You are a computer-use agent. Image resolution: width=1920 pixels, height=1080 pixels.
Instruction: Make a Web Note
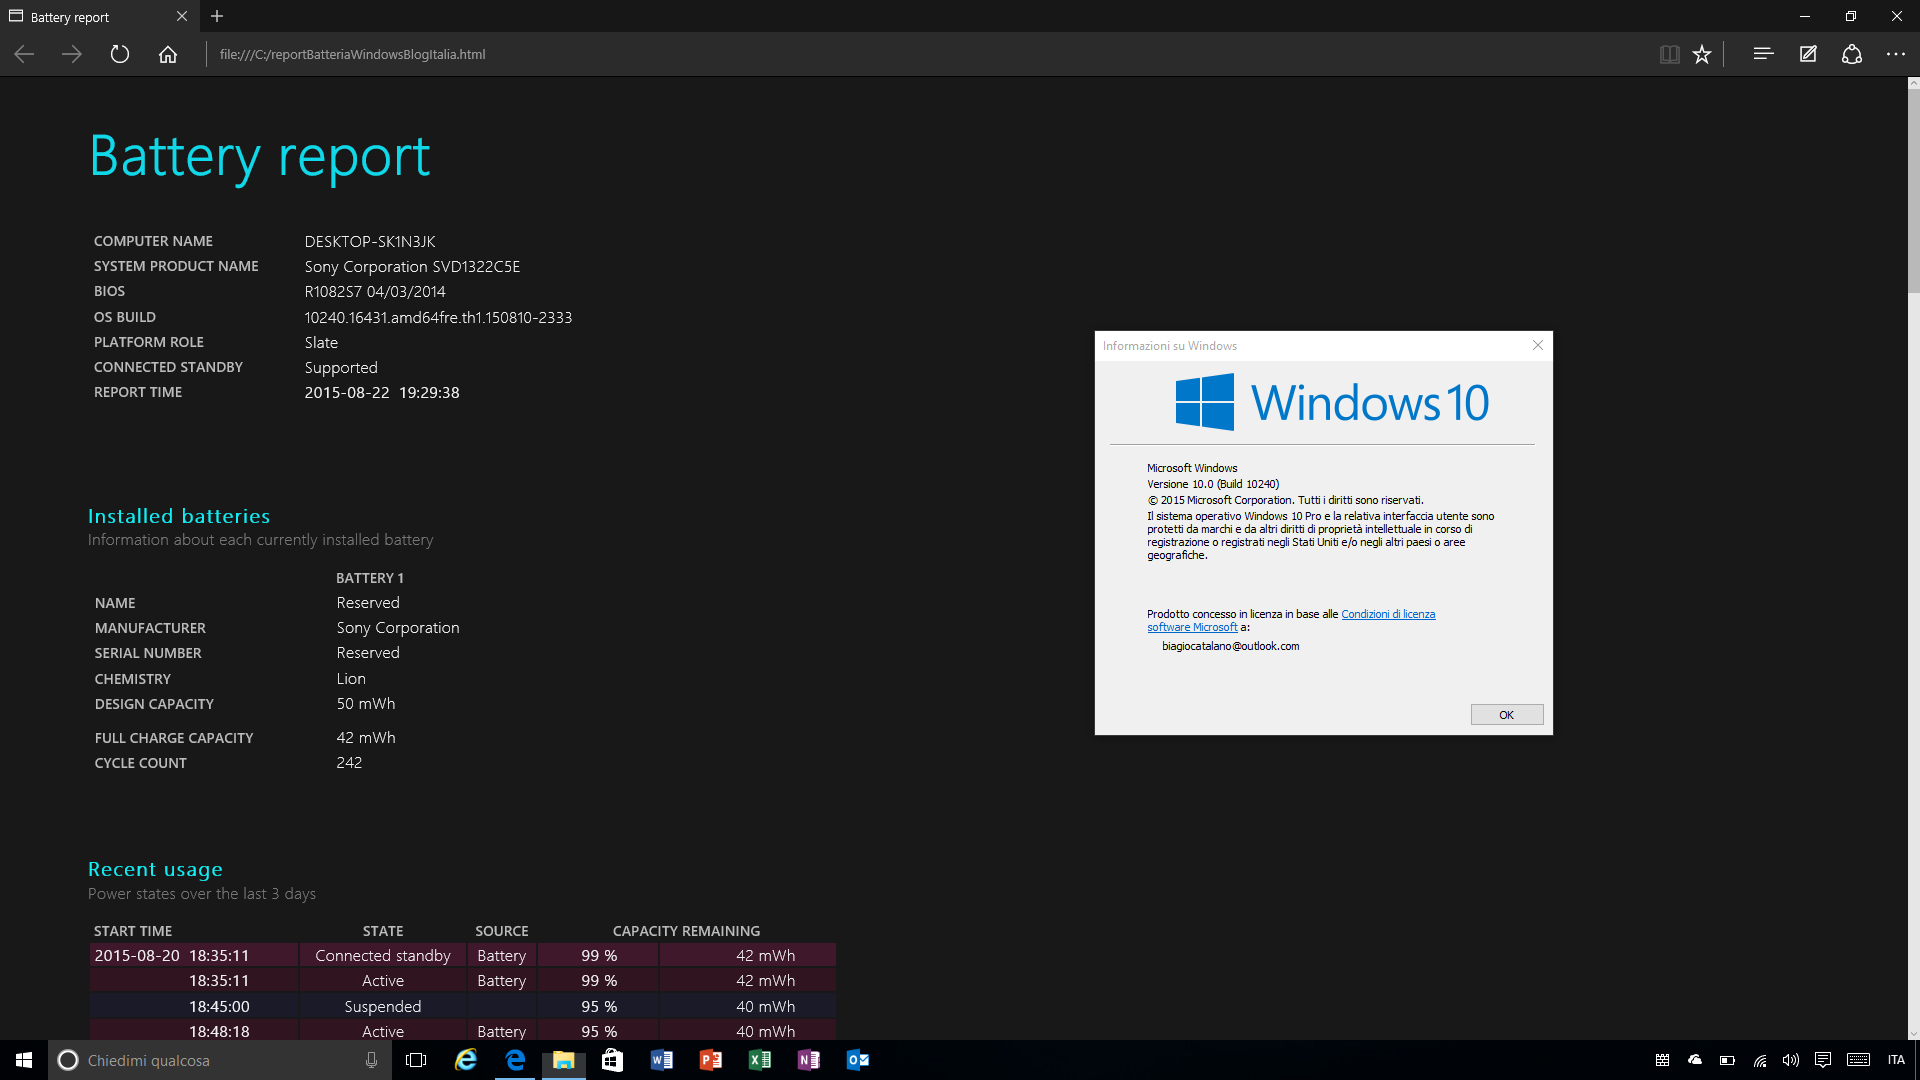click(1808, 54)
